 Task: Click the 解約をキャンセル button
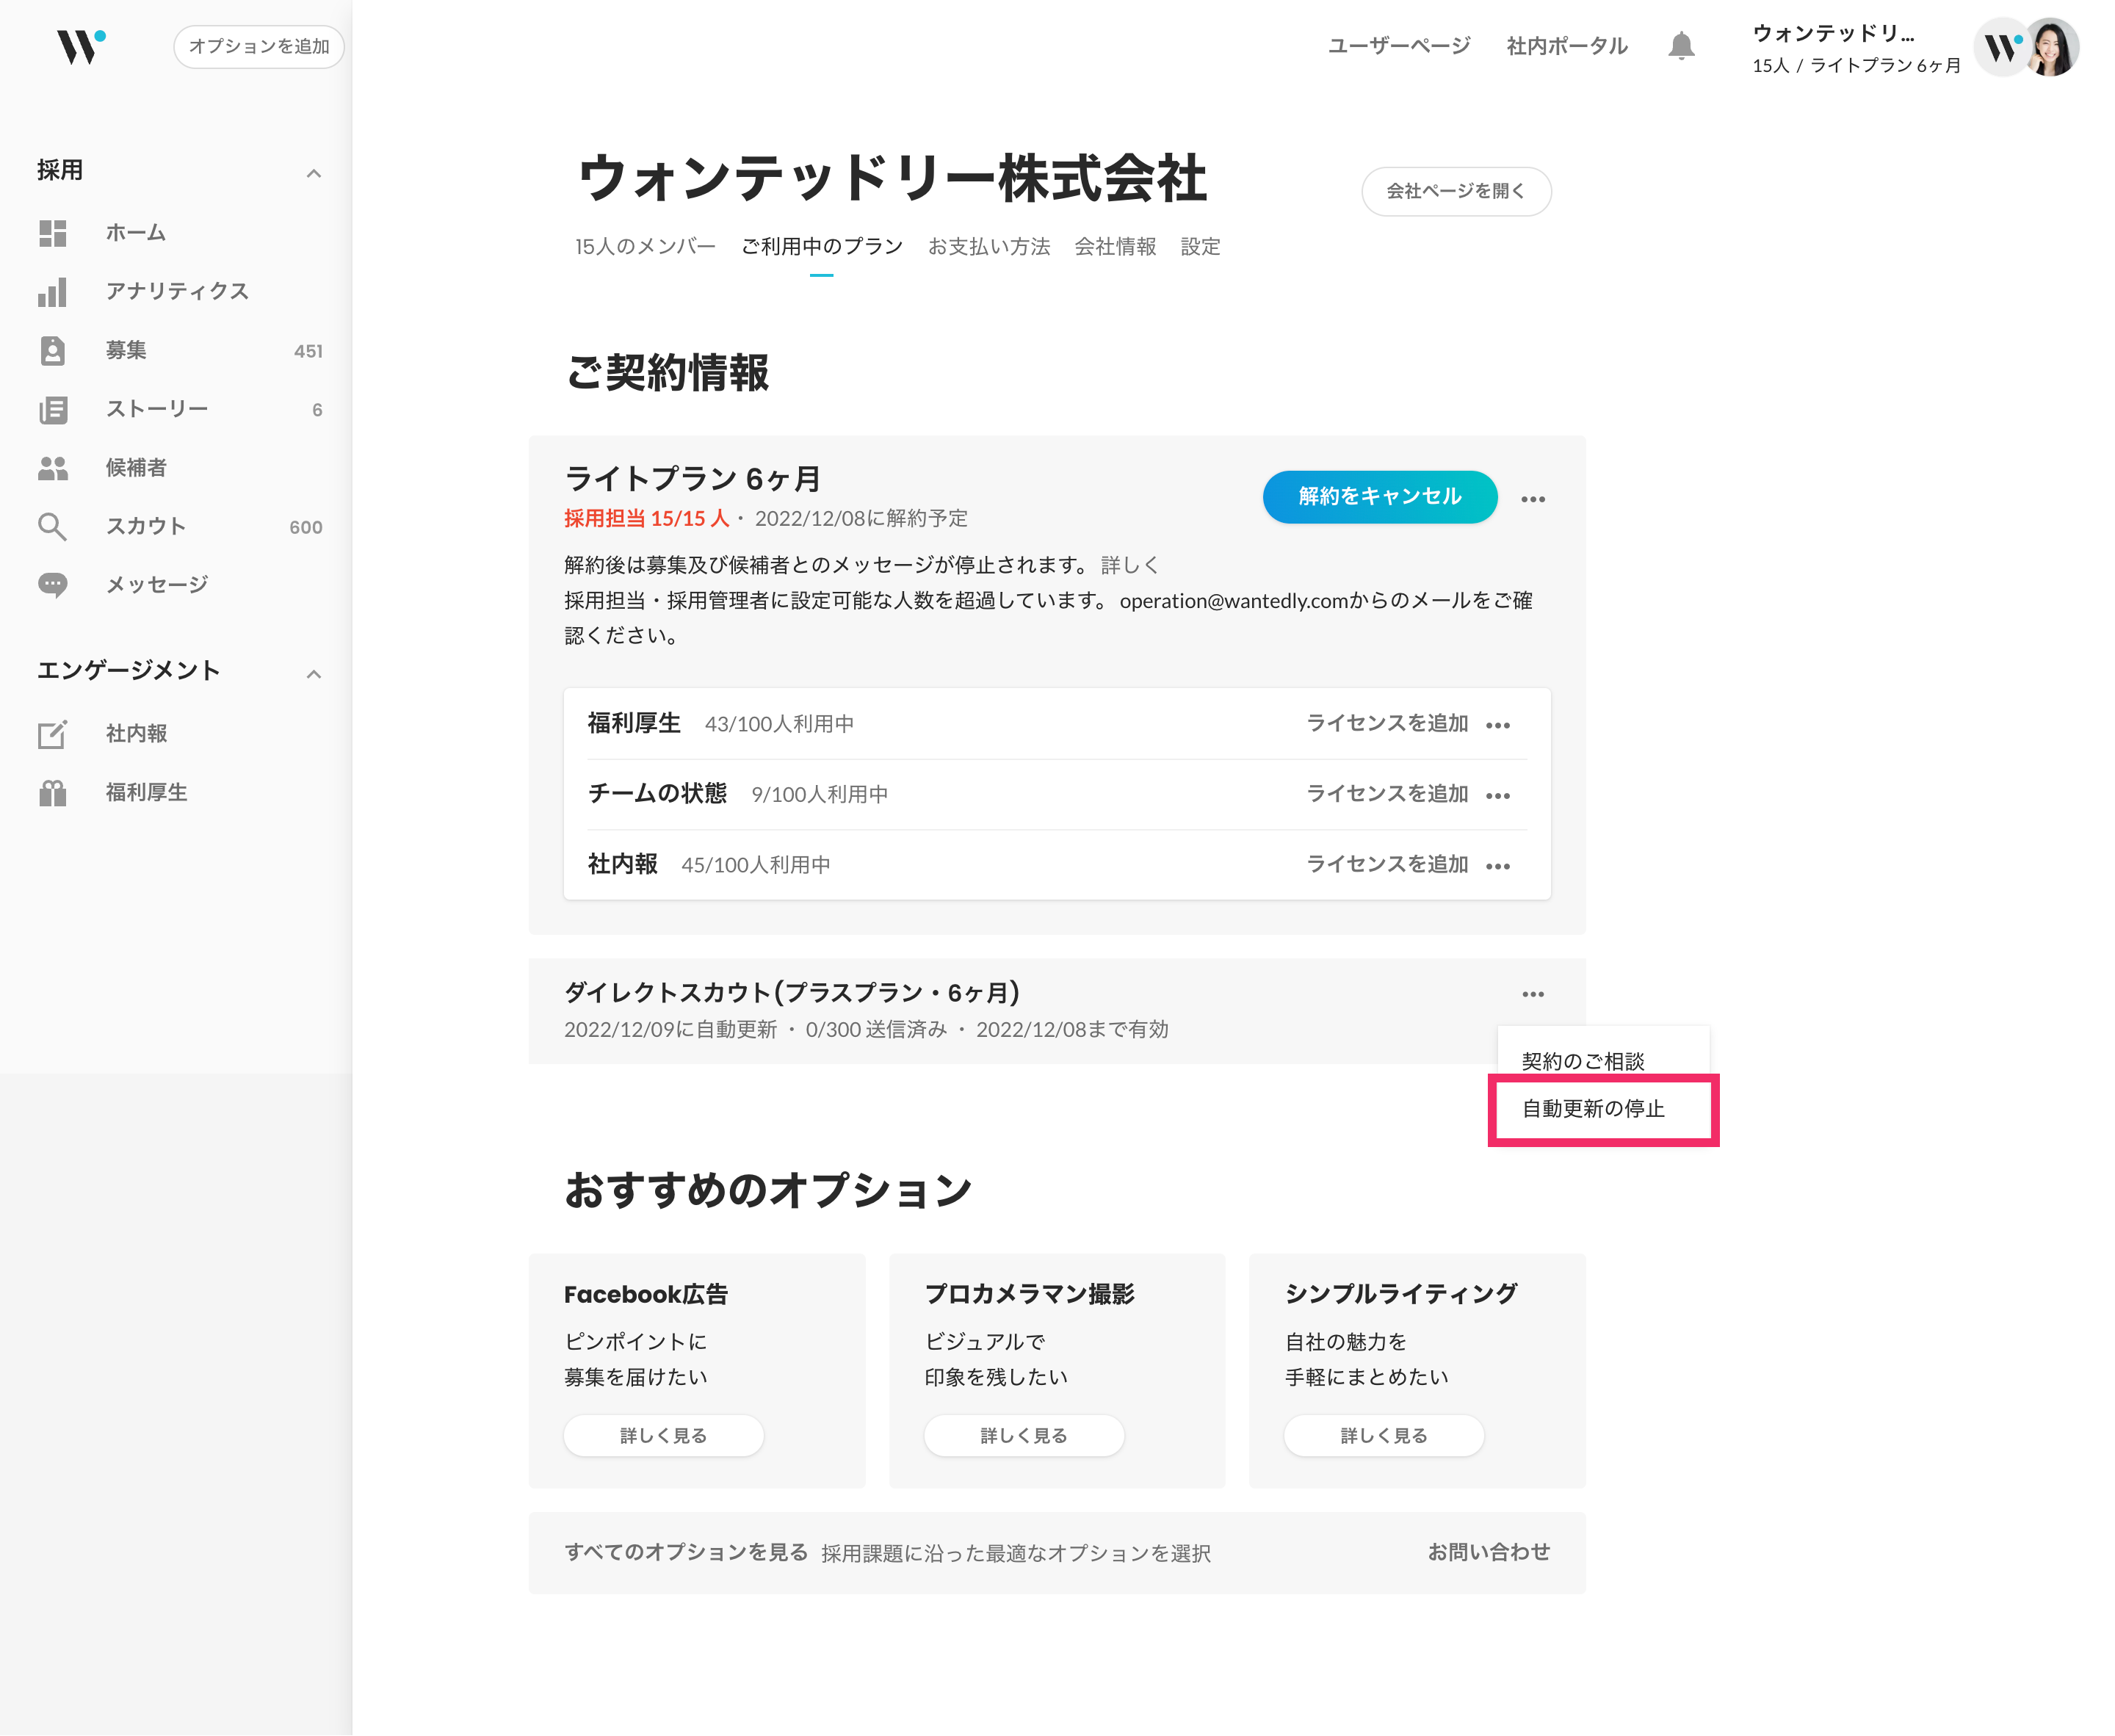pyautogui.click(x=1379, y=497)
